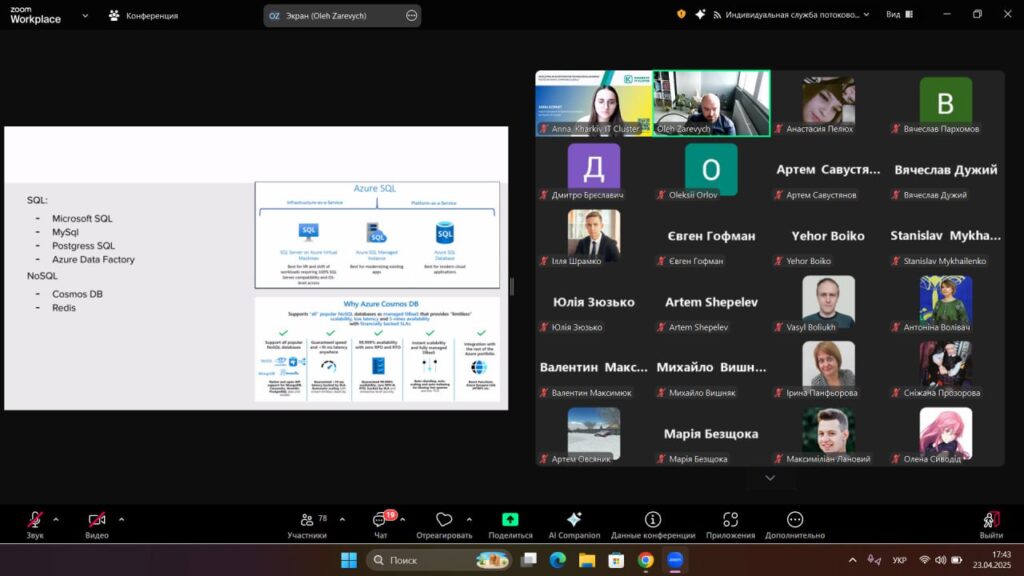Image resolution: width=1024 pixels, height=576 pixels.
Task: Click the Azure SQL diagram in shared slide
Action: coord(377,235)
